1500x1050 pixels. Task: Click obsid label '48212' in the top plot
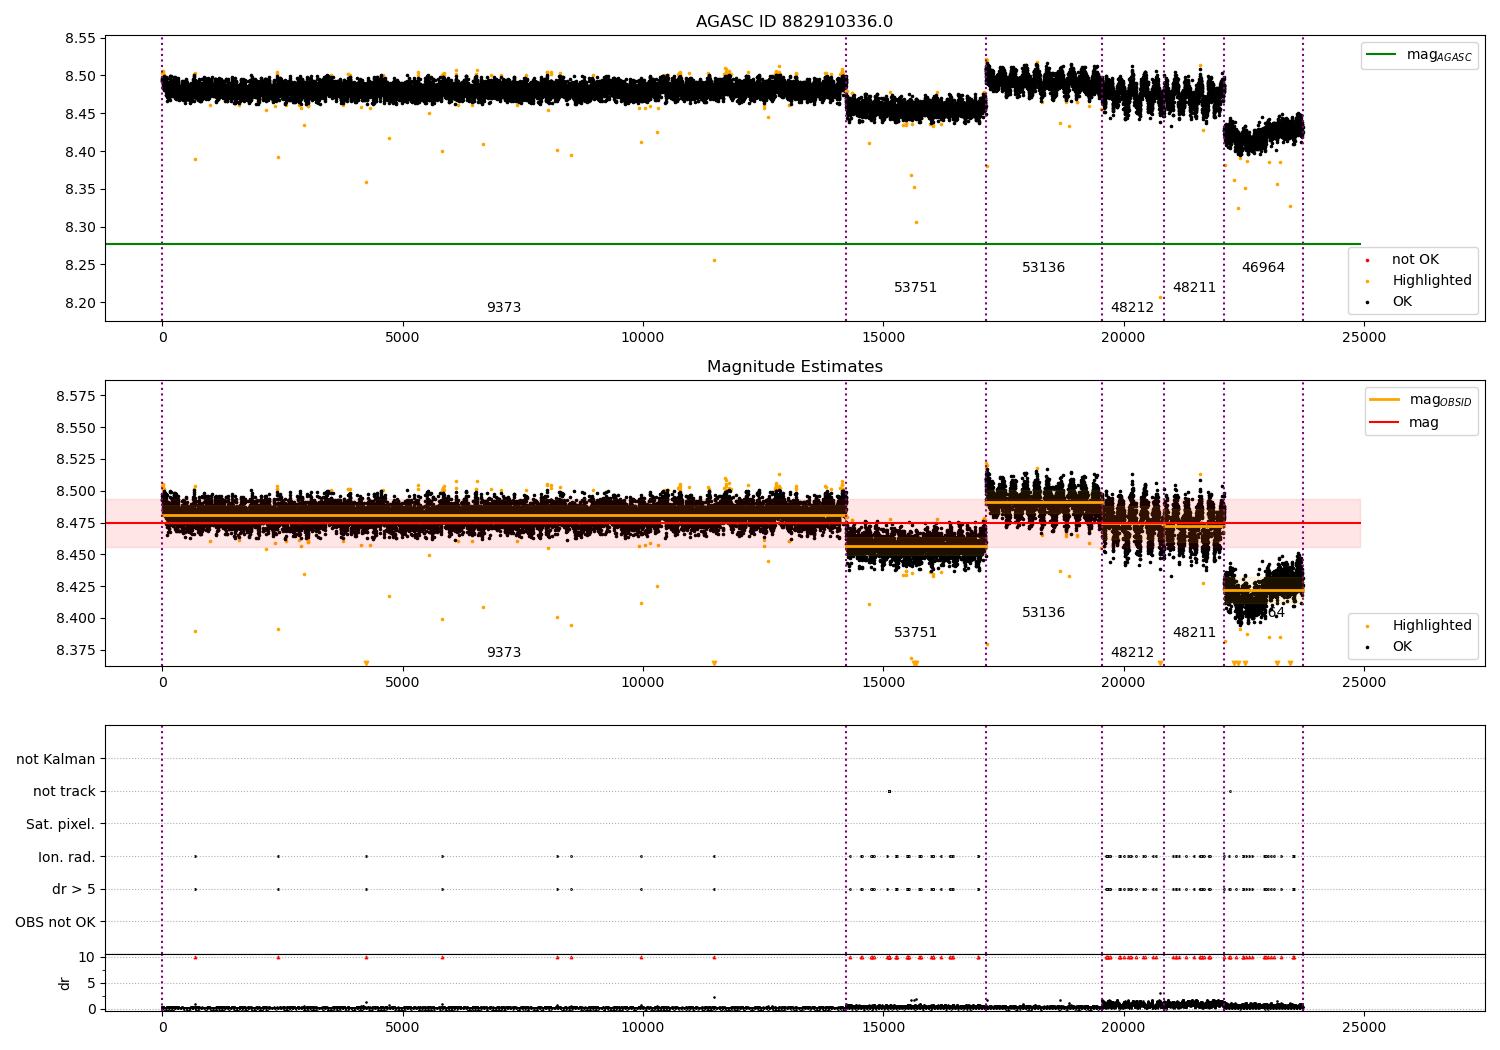point(1132,308)
